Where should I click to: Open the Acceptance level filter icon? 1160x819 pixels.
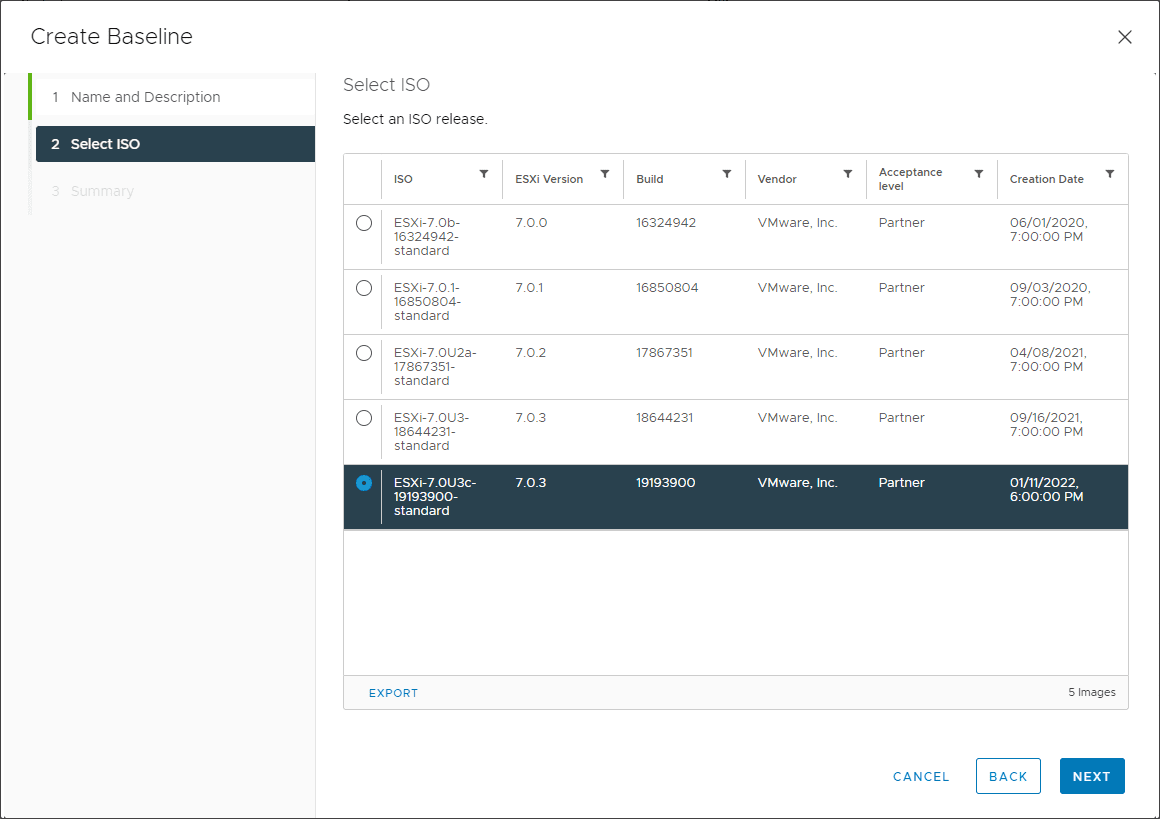point(979,174)
